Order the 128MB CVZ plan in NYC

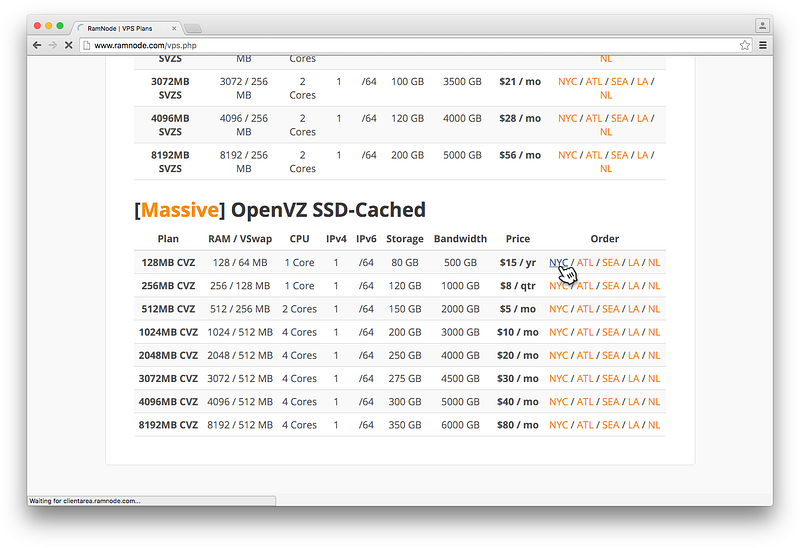pyautogui.click(x=558, y=262)
